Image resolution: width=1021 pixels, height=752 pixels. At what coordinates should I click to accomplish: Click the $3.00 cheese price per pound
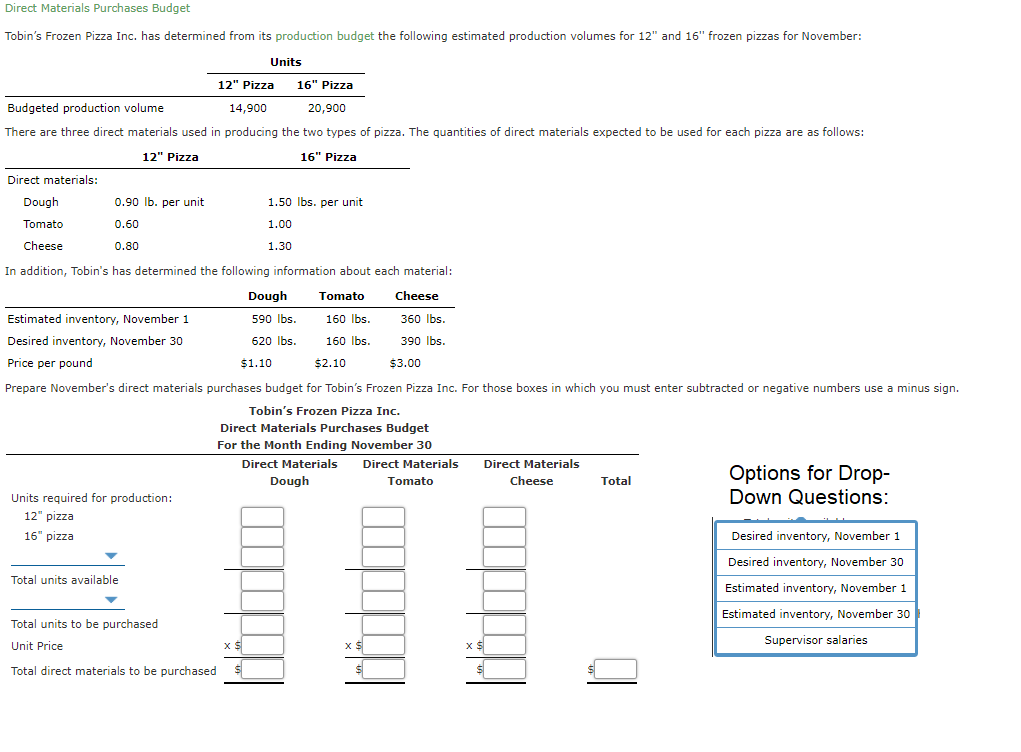[405, 363]
